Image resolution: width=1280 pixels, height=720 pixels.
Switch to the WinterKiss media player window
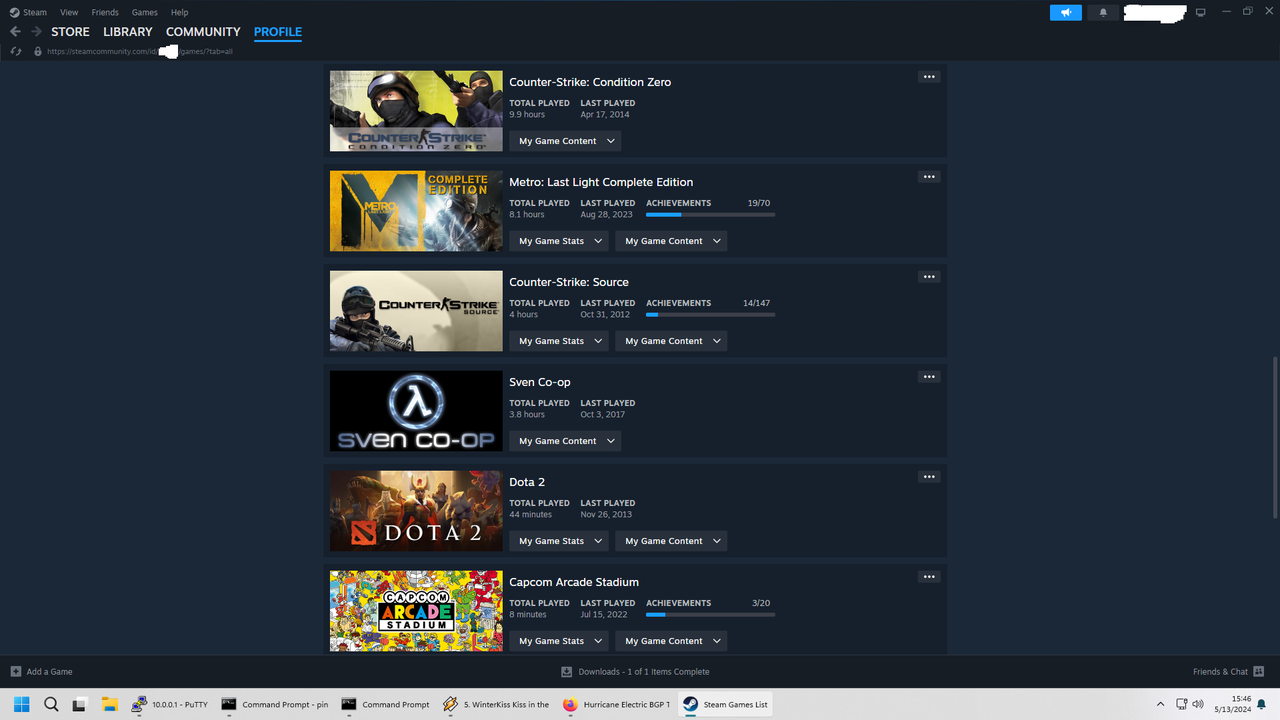pyautogui.click(x=495, y=704)
